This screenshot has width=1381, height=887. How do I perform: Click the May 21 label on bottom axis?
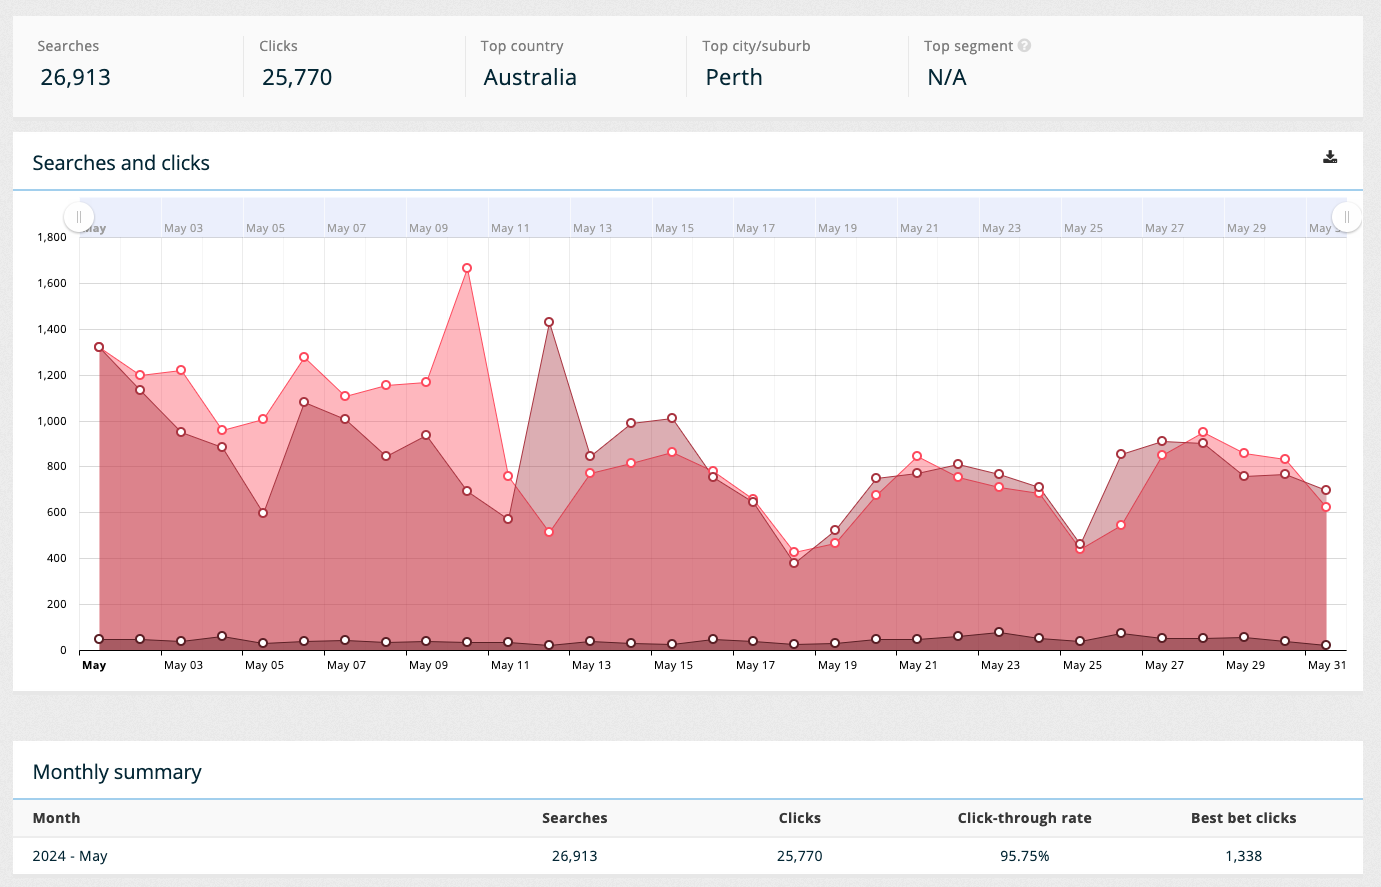pyautogui.click(x=918, y=665)
